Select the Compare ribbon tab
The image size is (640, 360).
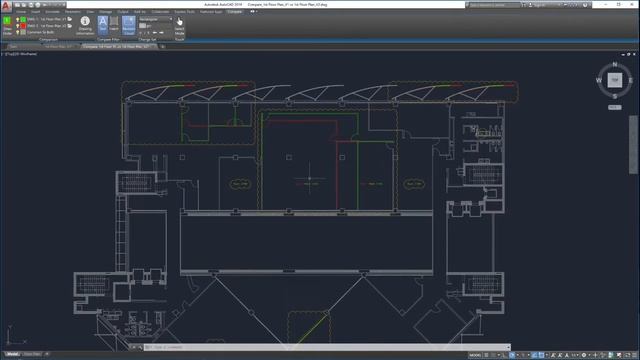(235, 12)
